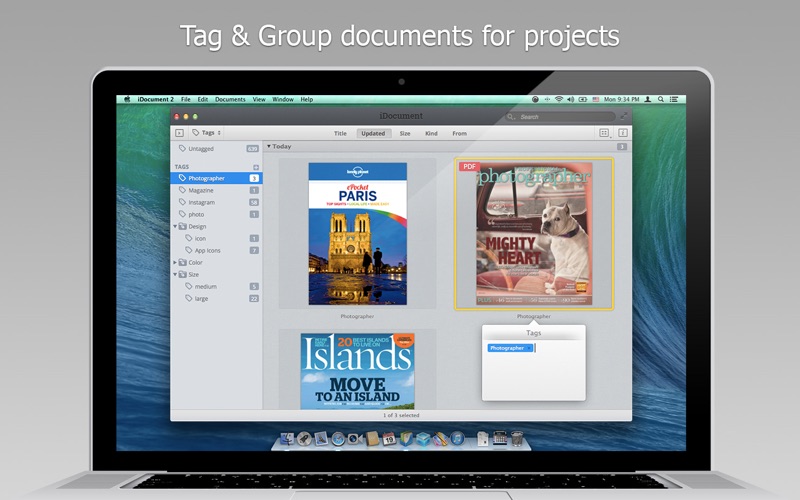Select the Paris guide thumbnail

(x=357, y=233)
